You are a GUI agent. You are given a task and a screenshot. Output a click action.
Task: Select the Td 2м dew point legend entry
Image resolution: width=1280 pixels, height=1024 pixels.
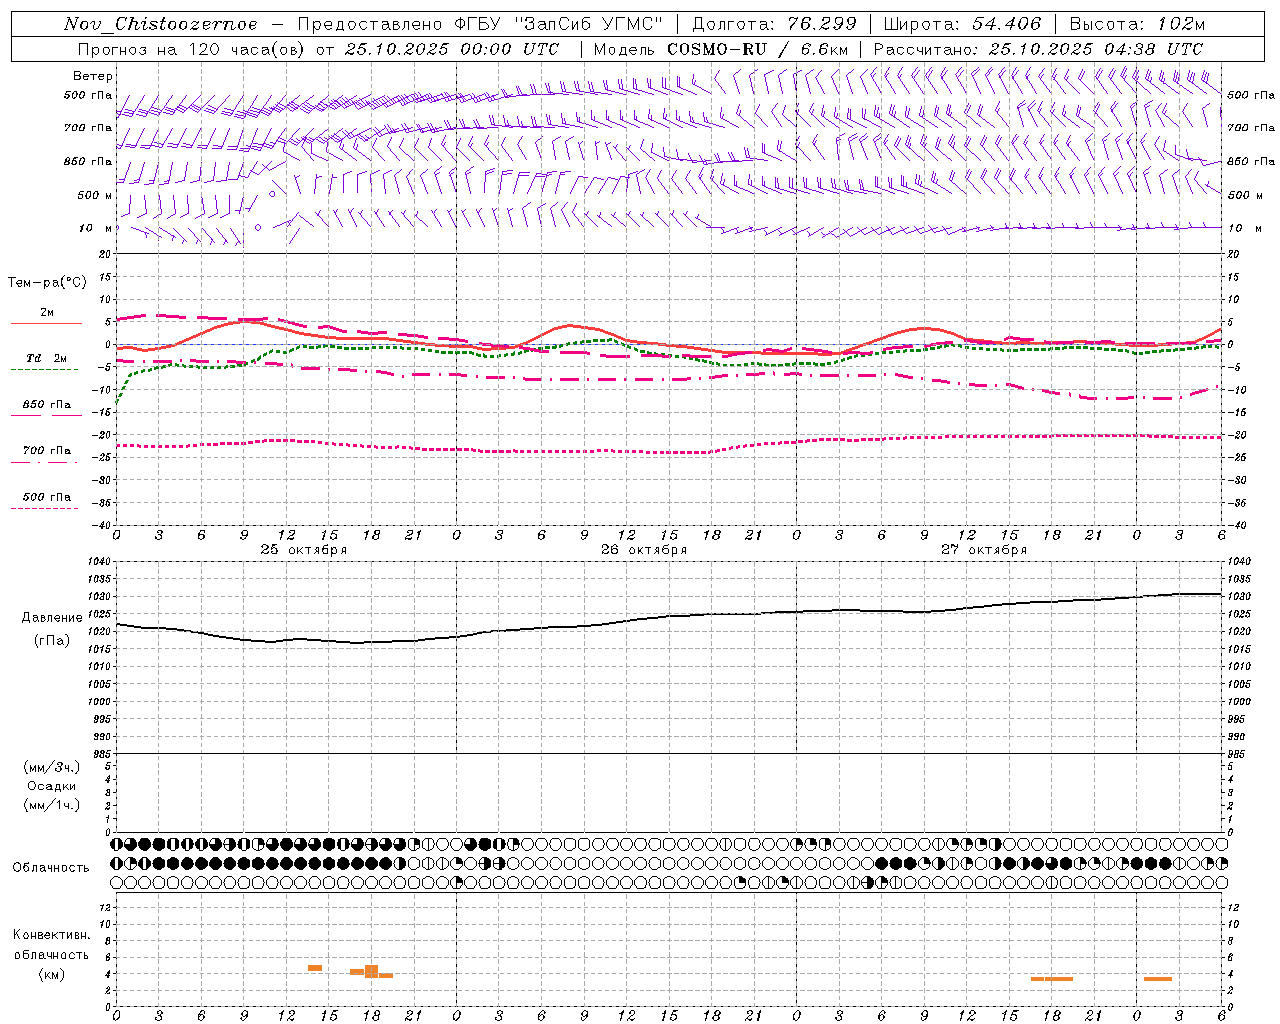tap(45, 362)
